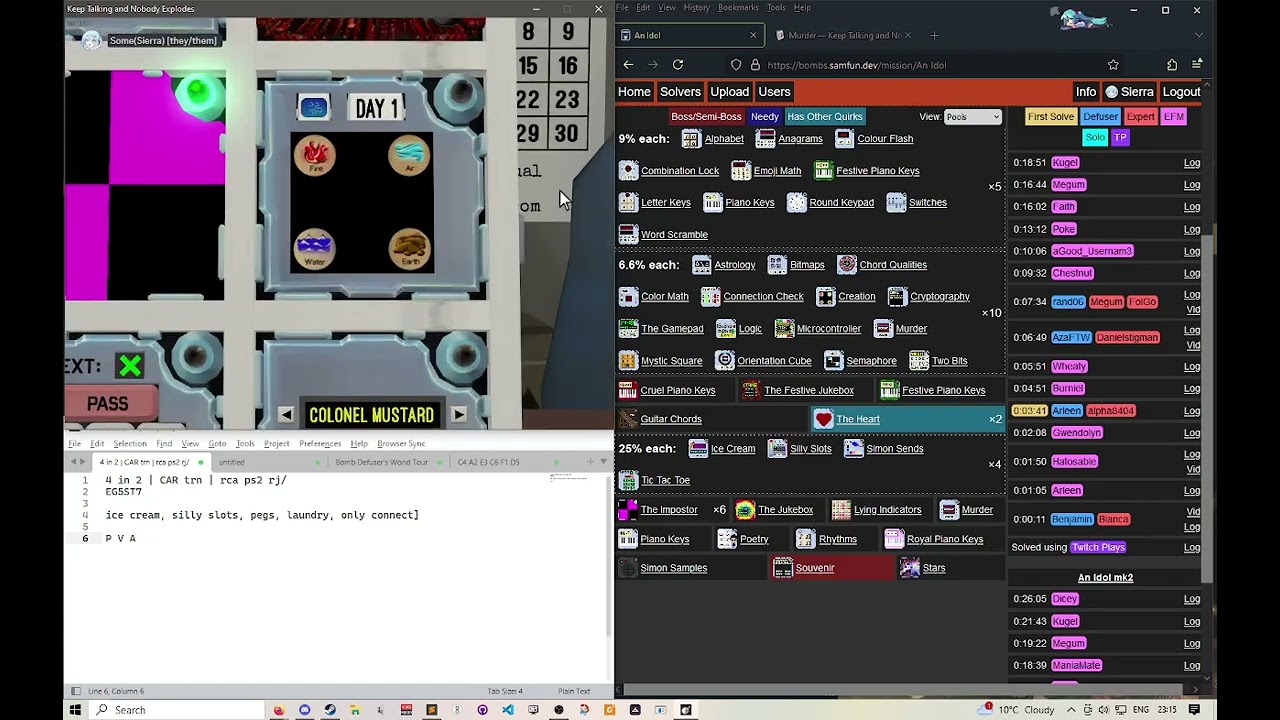Click the Anagrams module icon
Screen dimensions: 1280x720
[765, 139]
